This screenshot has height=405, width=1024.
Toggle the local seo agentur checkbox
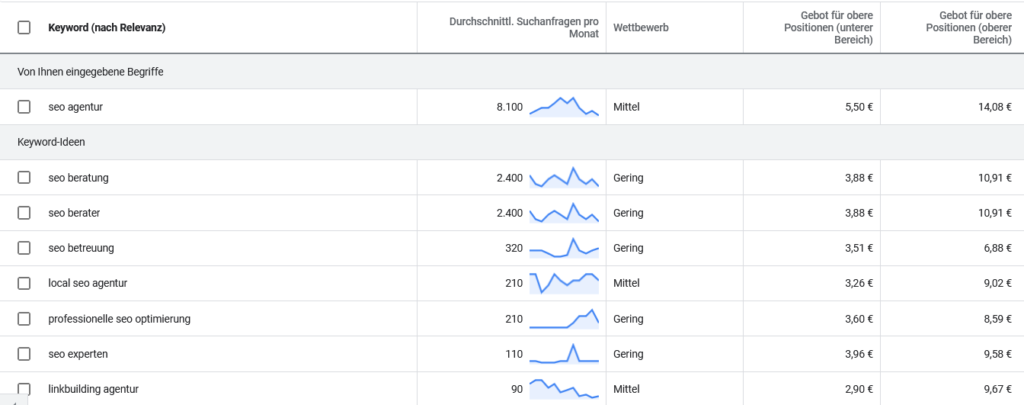point(24,283)
